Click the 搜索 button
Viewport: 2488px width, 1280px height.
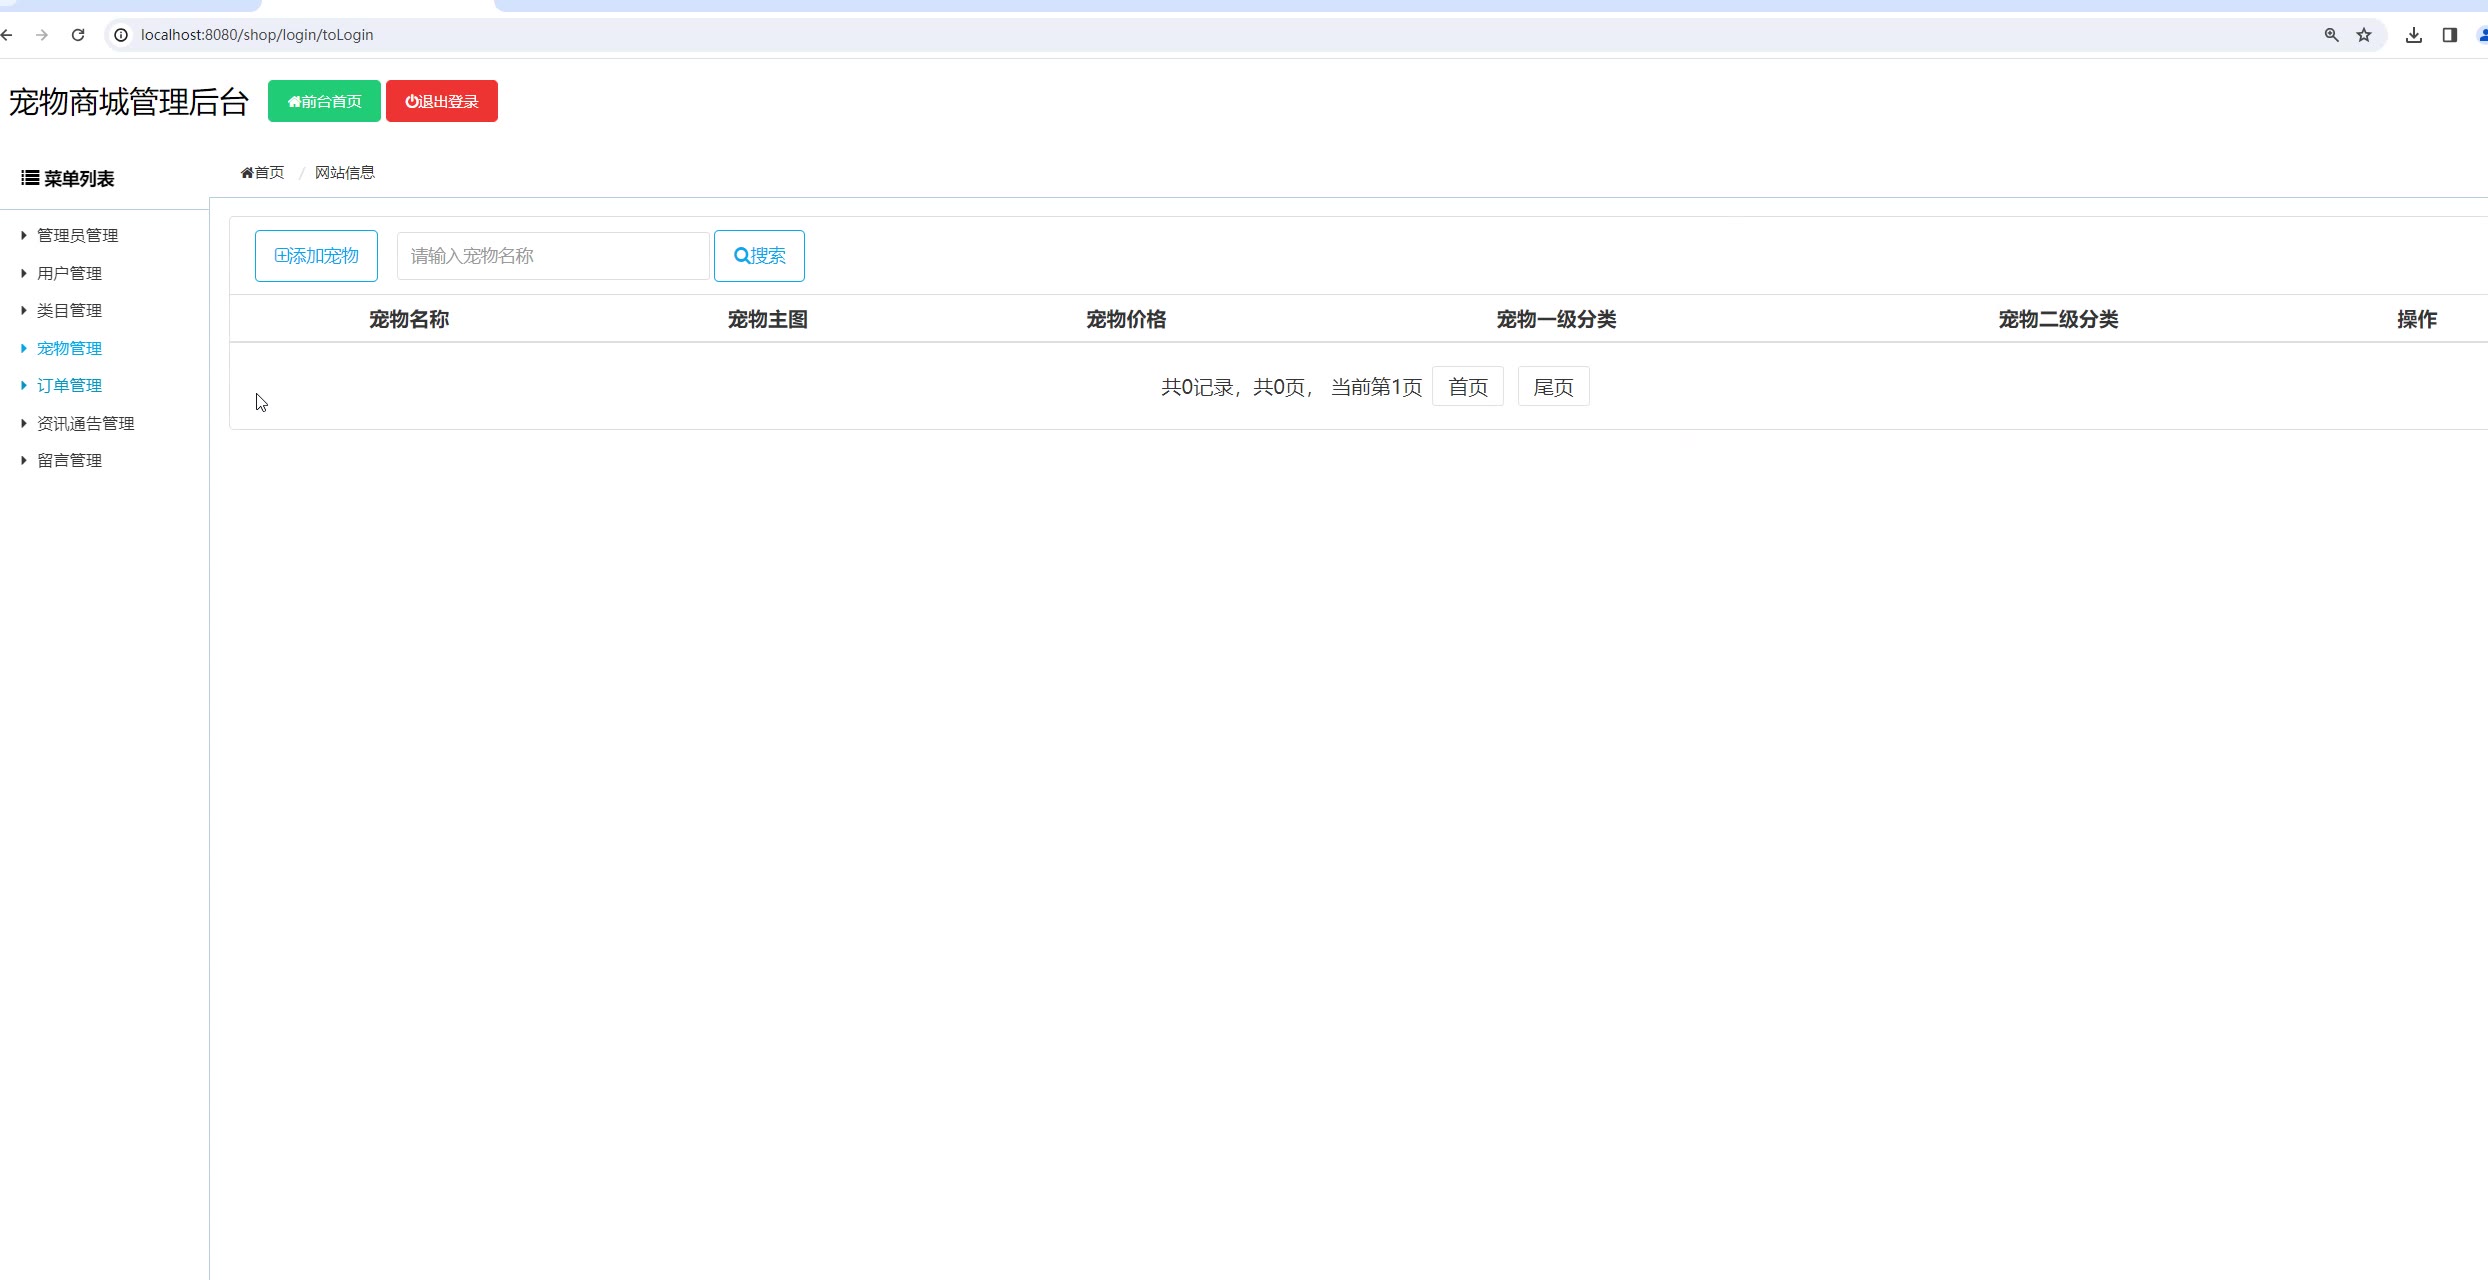click(759, 256)
